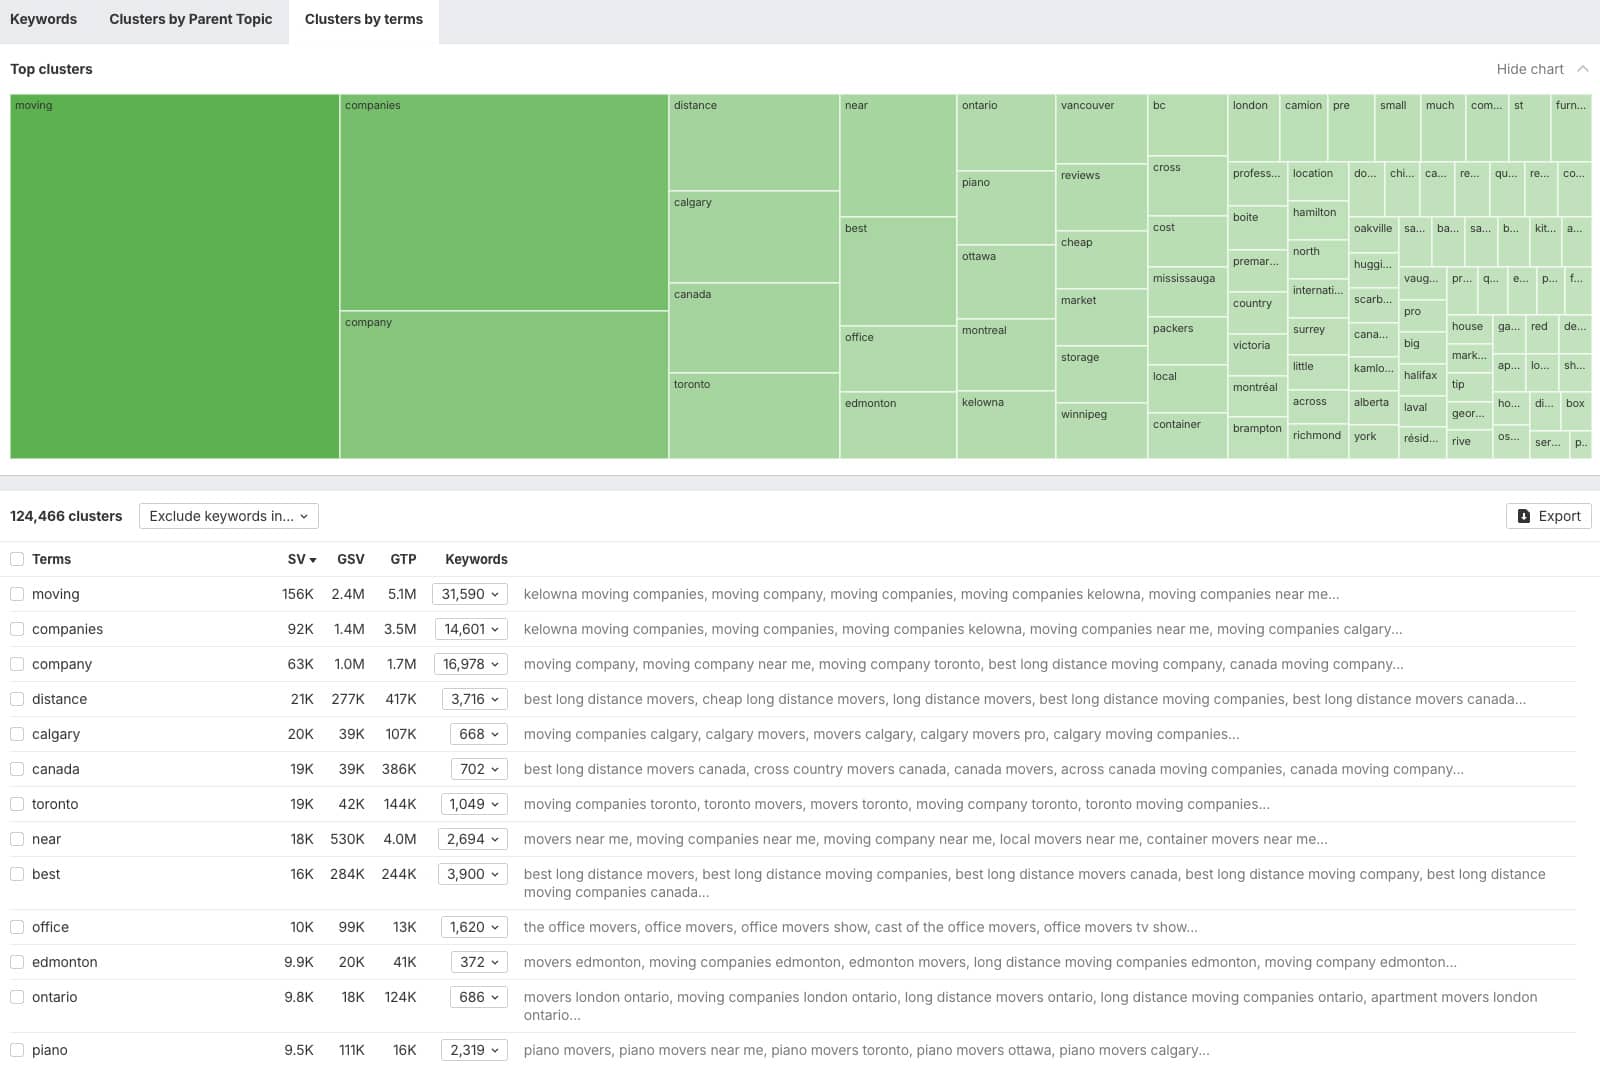Sort by the GTP column header
Screen dimensions: 1600x1067
click(x=403, y=559)
